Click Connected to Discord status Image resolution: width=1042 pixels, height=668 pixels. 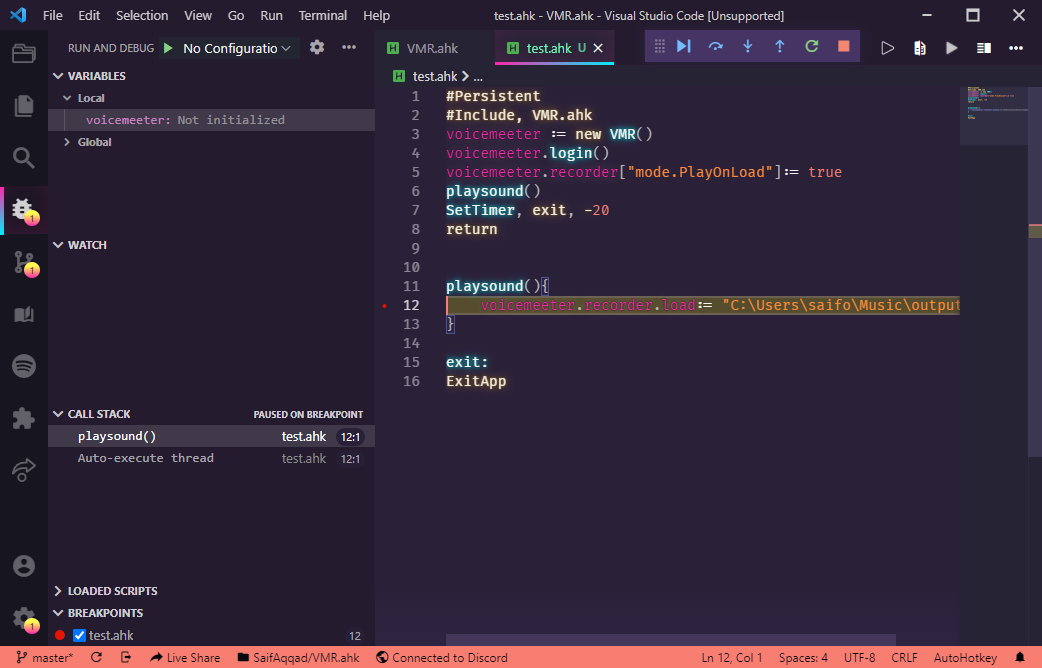442,657
